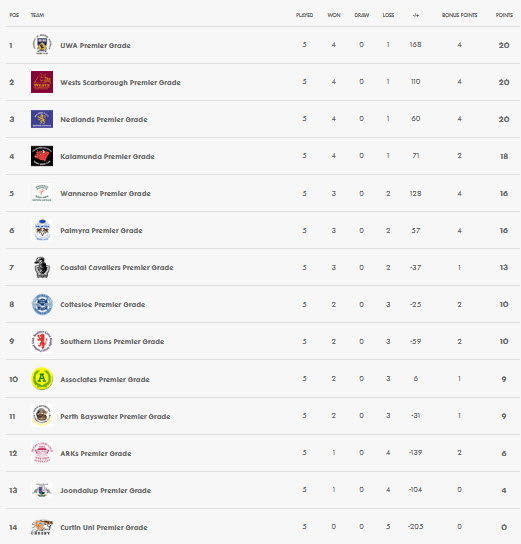Click Kalamunda Premier Grade team name
Viewport: 521px width, 544px height.
tap(107, 156)
